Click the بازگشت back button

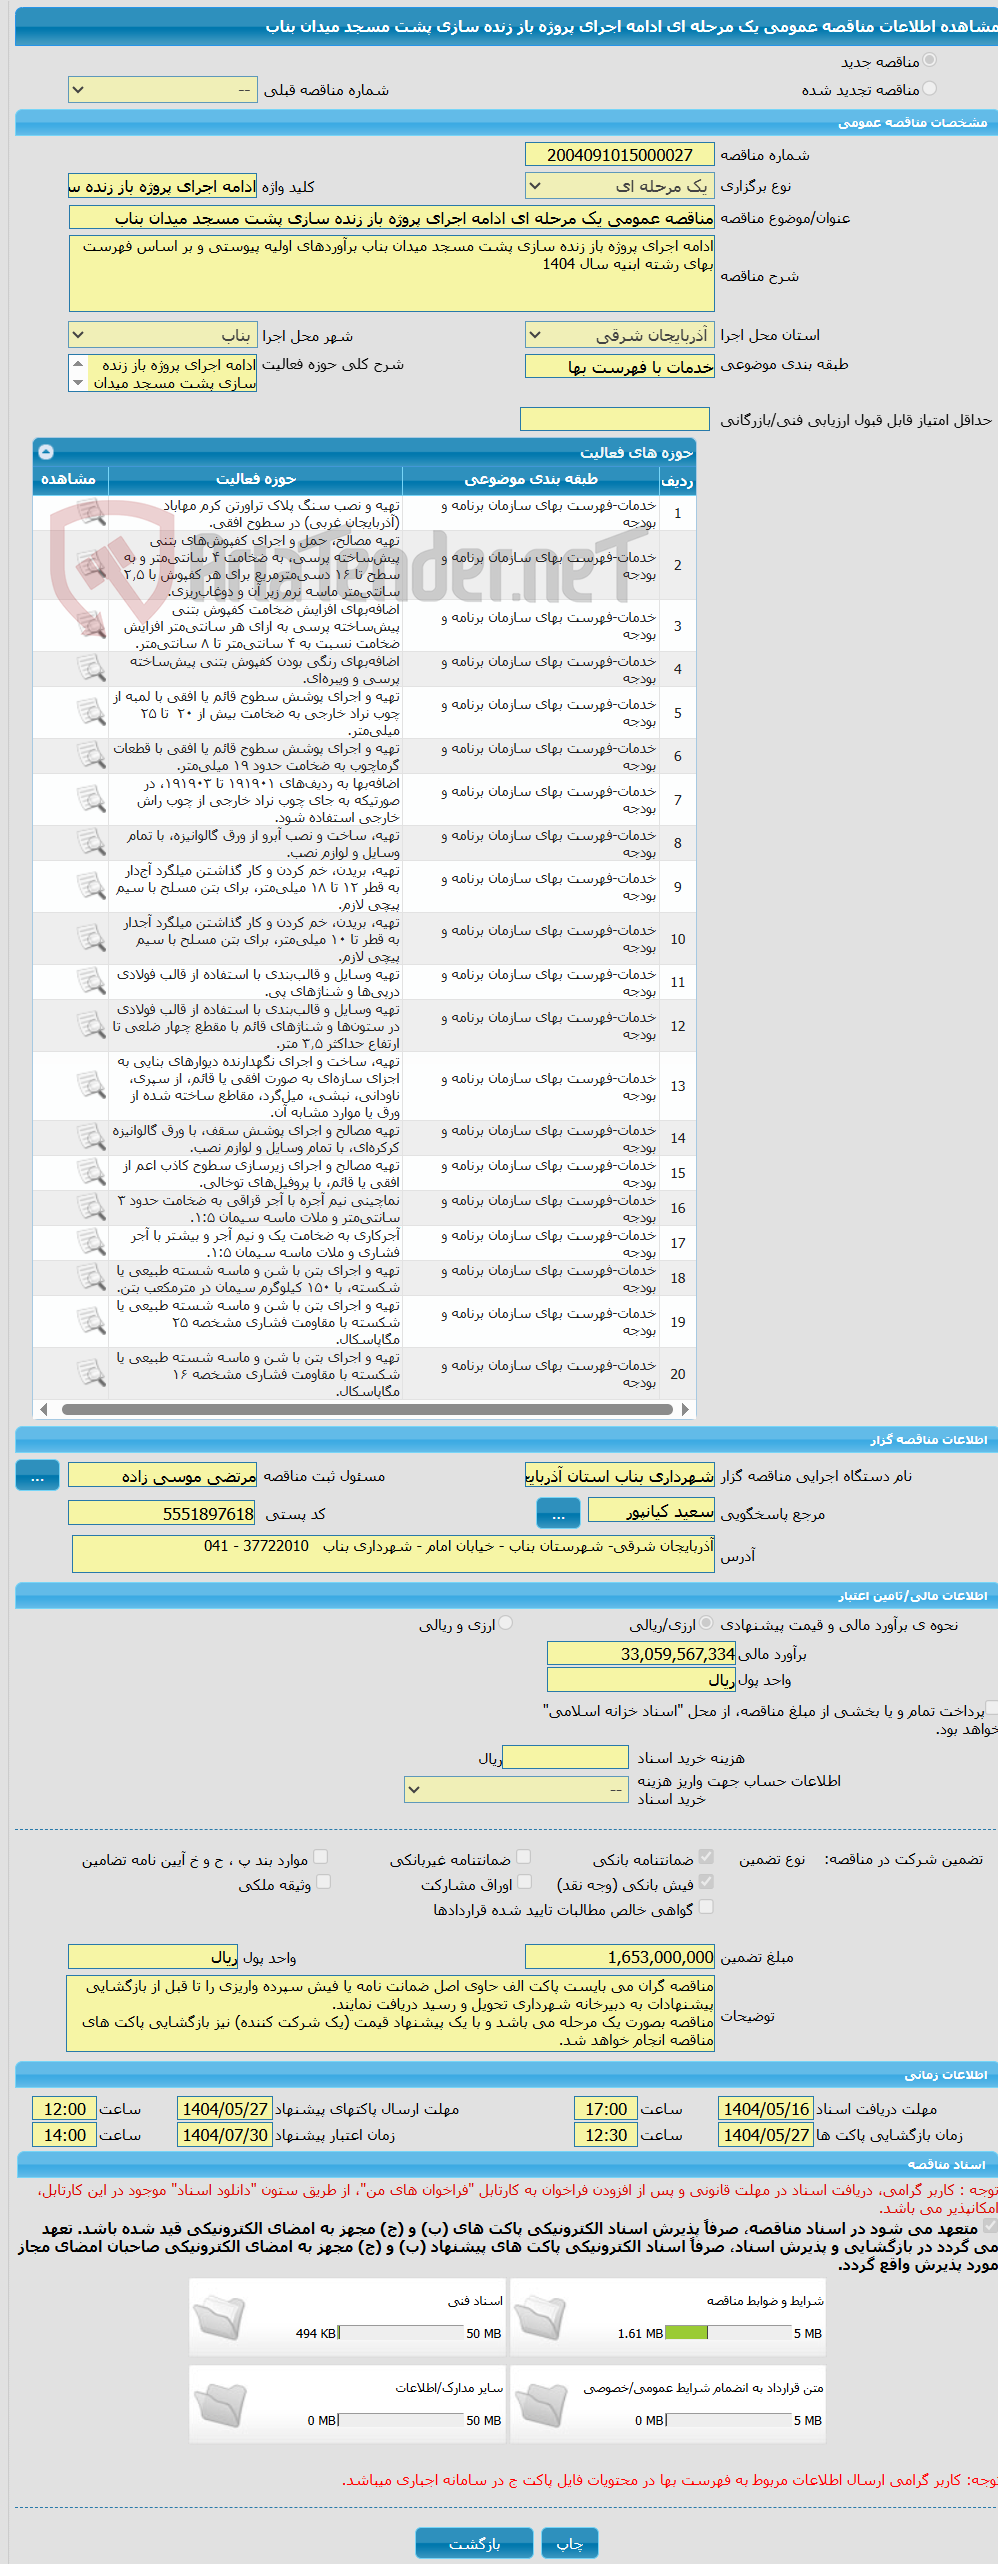point(475,2543)
